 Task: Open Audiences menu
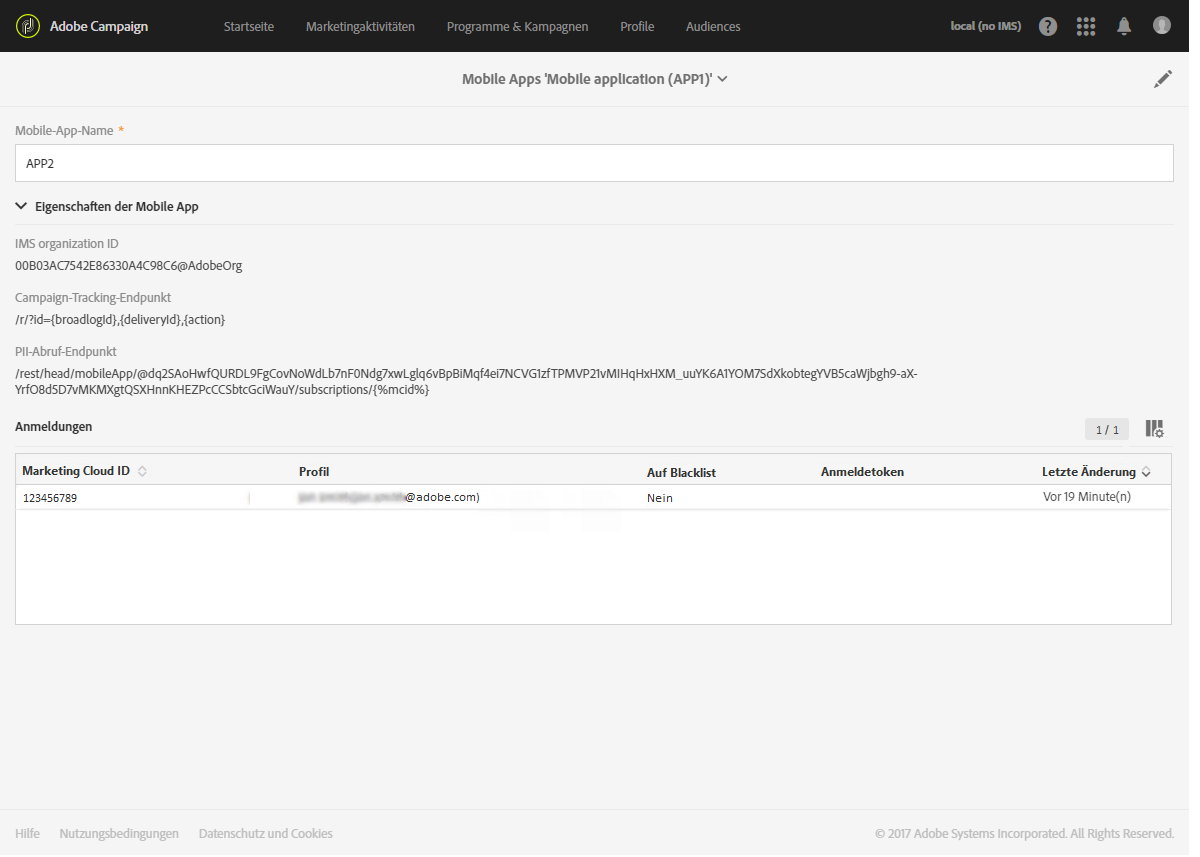713,27
